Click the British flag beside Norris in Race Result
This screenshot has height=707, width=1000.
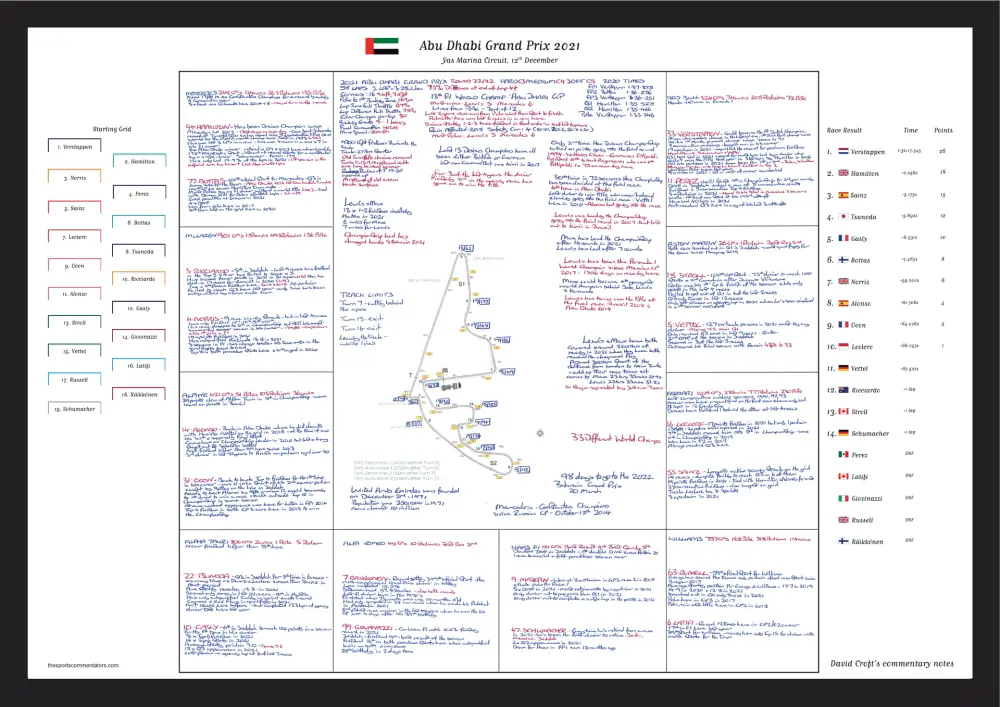click(843, 282)
